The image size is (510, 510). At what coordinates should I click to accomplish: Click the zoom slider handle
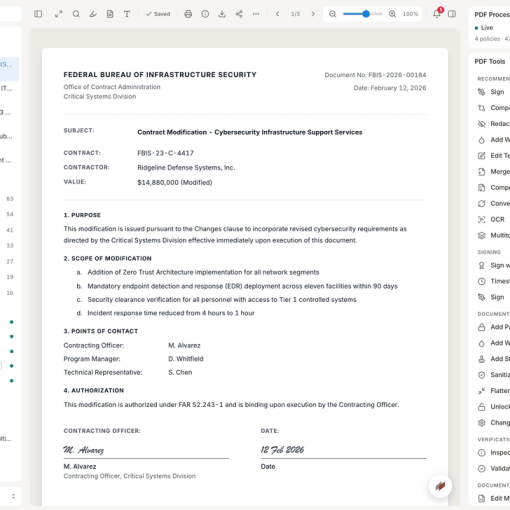[366, 14]
